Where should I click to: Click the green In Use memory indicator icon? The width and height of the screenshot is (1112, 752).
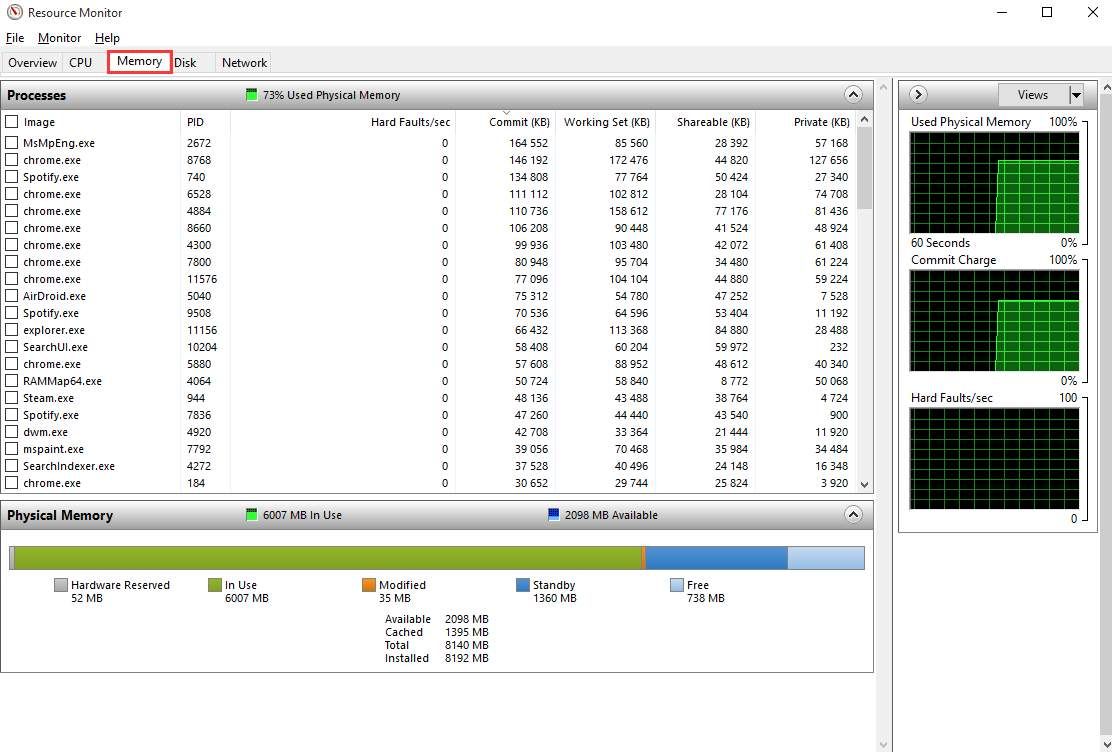[x=252, y=515]
